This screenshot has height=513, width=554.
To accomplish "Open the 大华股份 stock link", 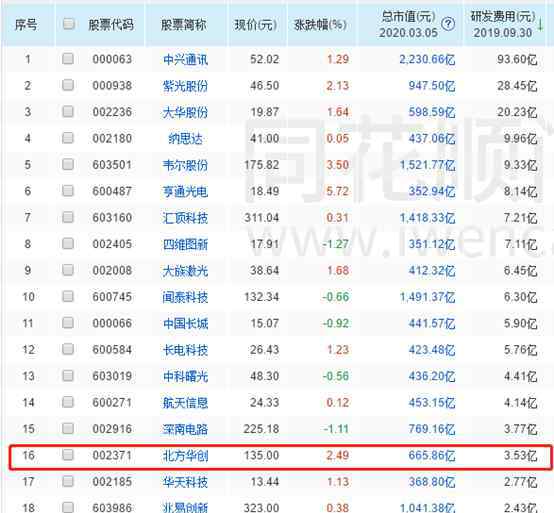I will [185, 112].
